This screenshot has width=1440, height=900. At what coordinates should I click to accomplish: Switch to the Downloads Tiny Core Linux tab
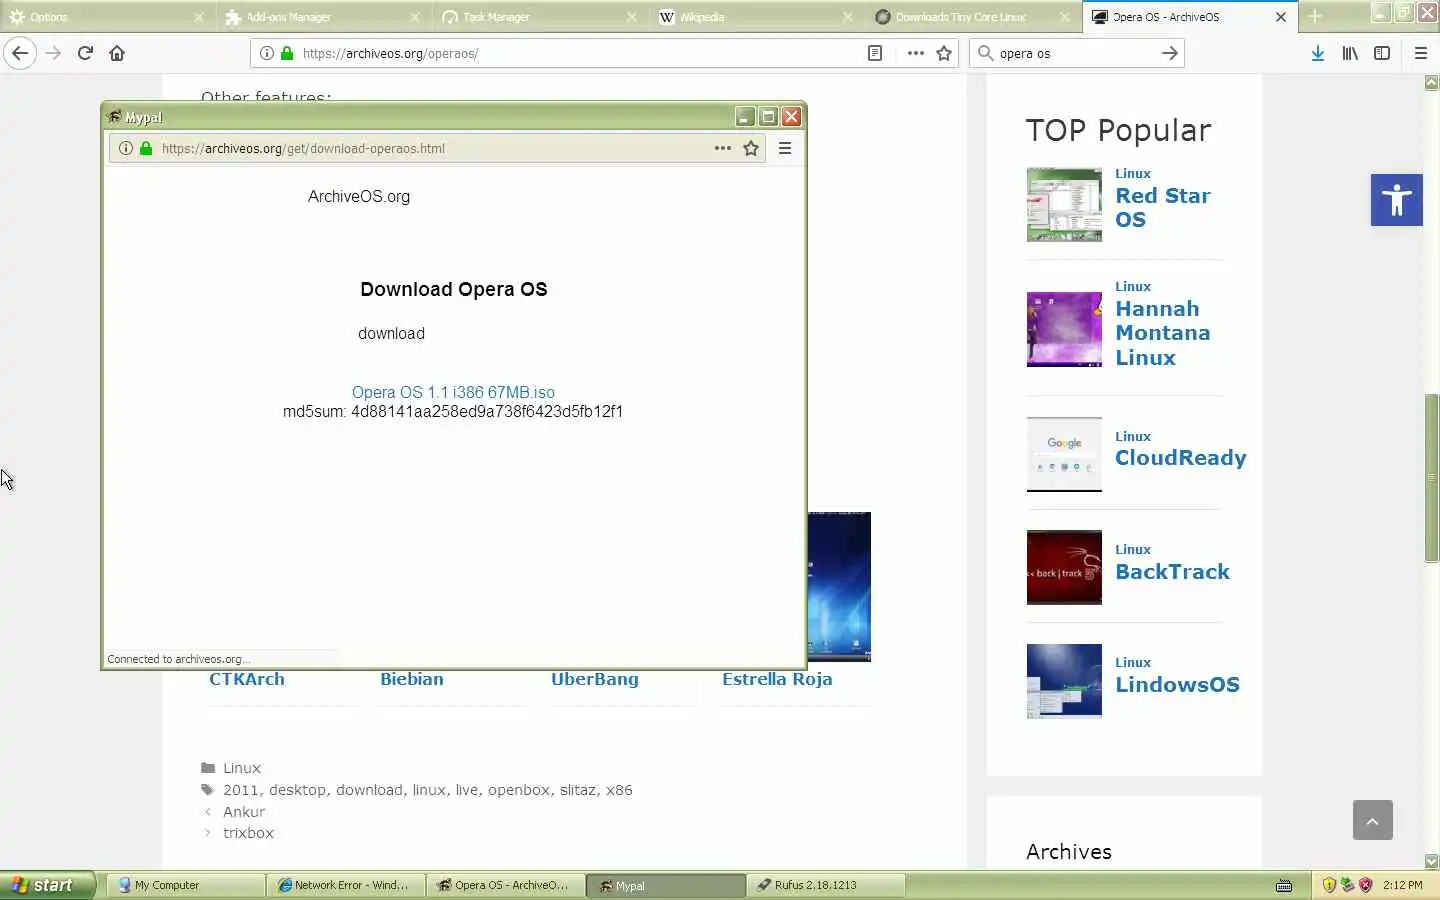point(972,17)
